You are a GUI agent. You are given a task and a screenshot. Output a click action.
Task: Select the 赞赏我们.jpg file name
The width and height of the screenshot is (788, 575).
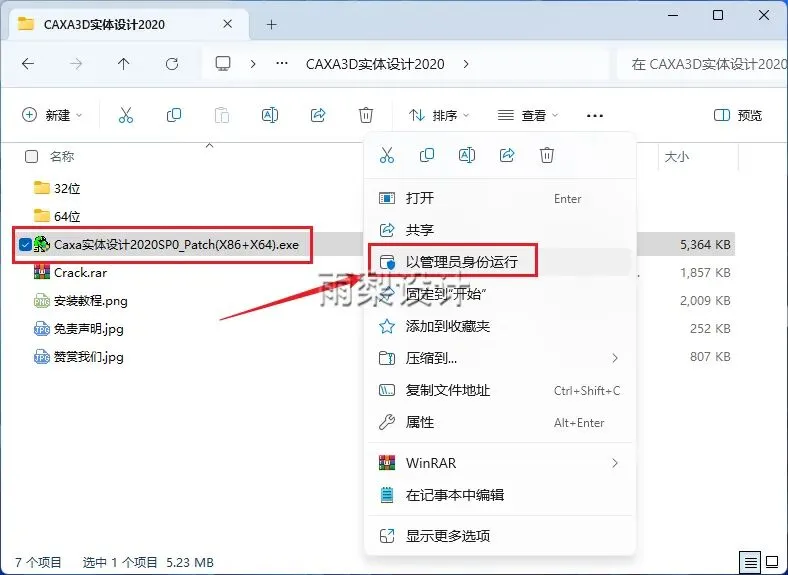[88, 357]
